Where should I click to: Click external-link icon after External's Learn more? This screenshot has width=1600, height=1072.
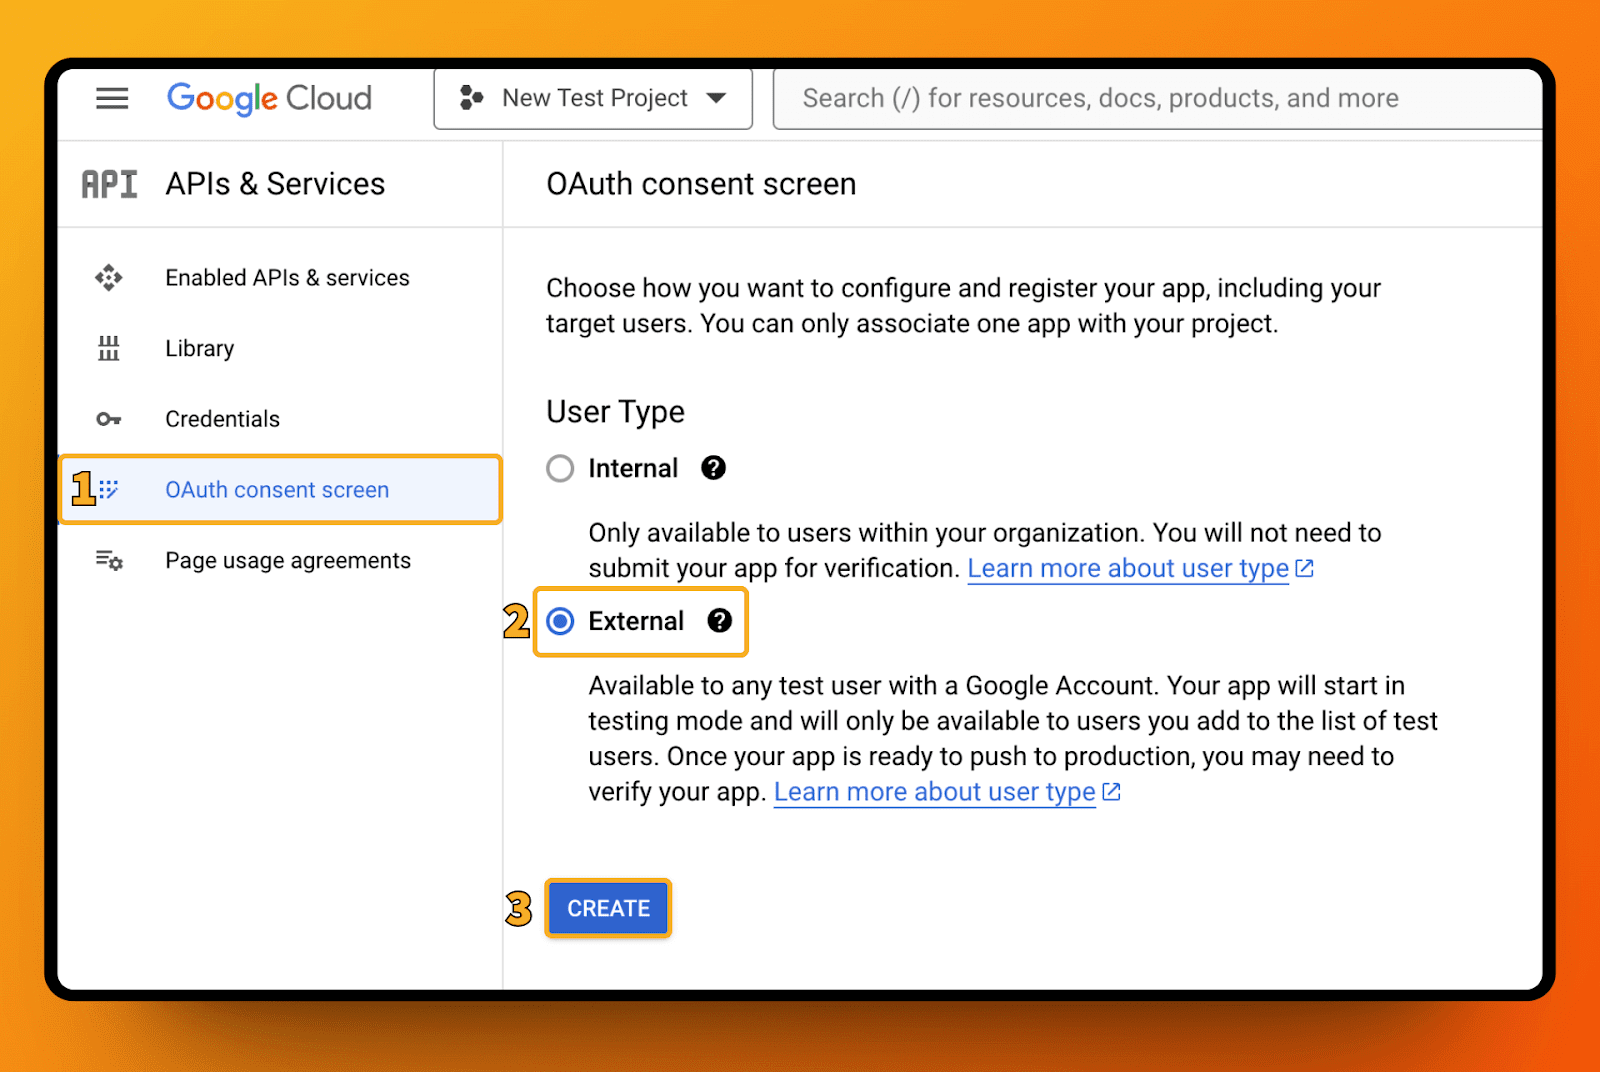pyautogui.click(x=1112, y=792)
